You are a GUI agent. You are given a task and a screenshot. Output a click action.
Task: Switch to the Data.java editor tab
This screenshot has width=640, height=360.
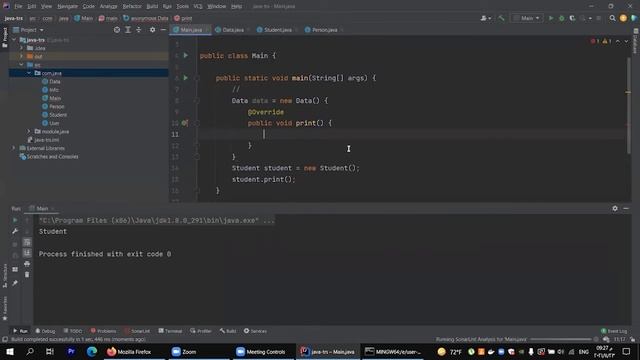(x=232, y=30)
